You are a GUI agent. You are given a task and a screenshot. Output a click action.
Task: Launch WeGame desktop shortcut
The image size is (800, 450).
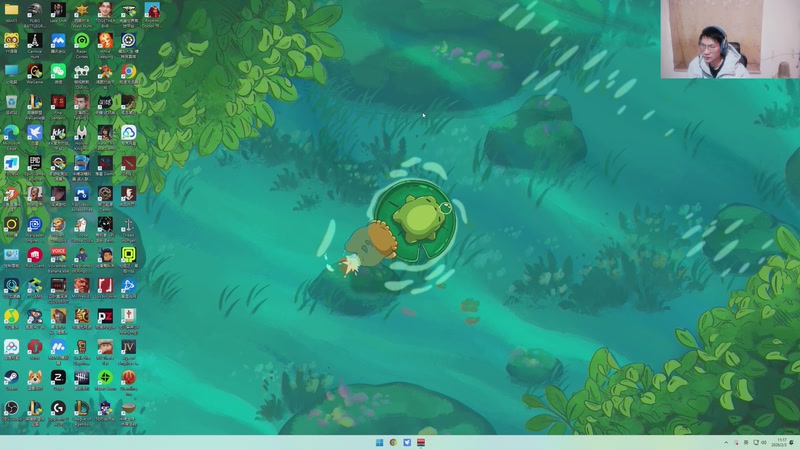tap(35, 71)
